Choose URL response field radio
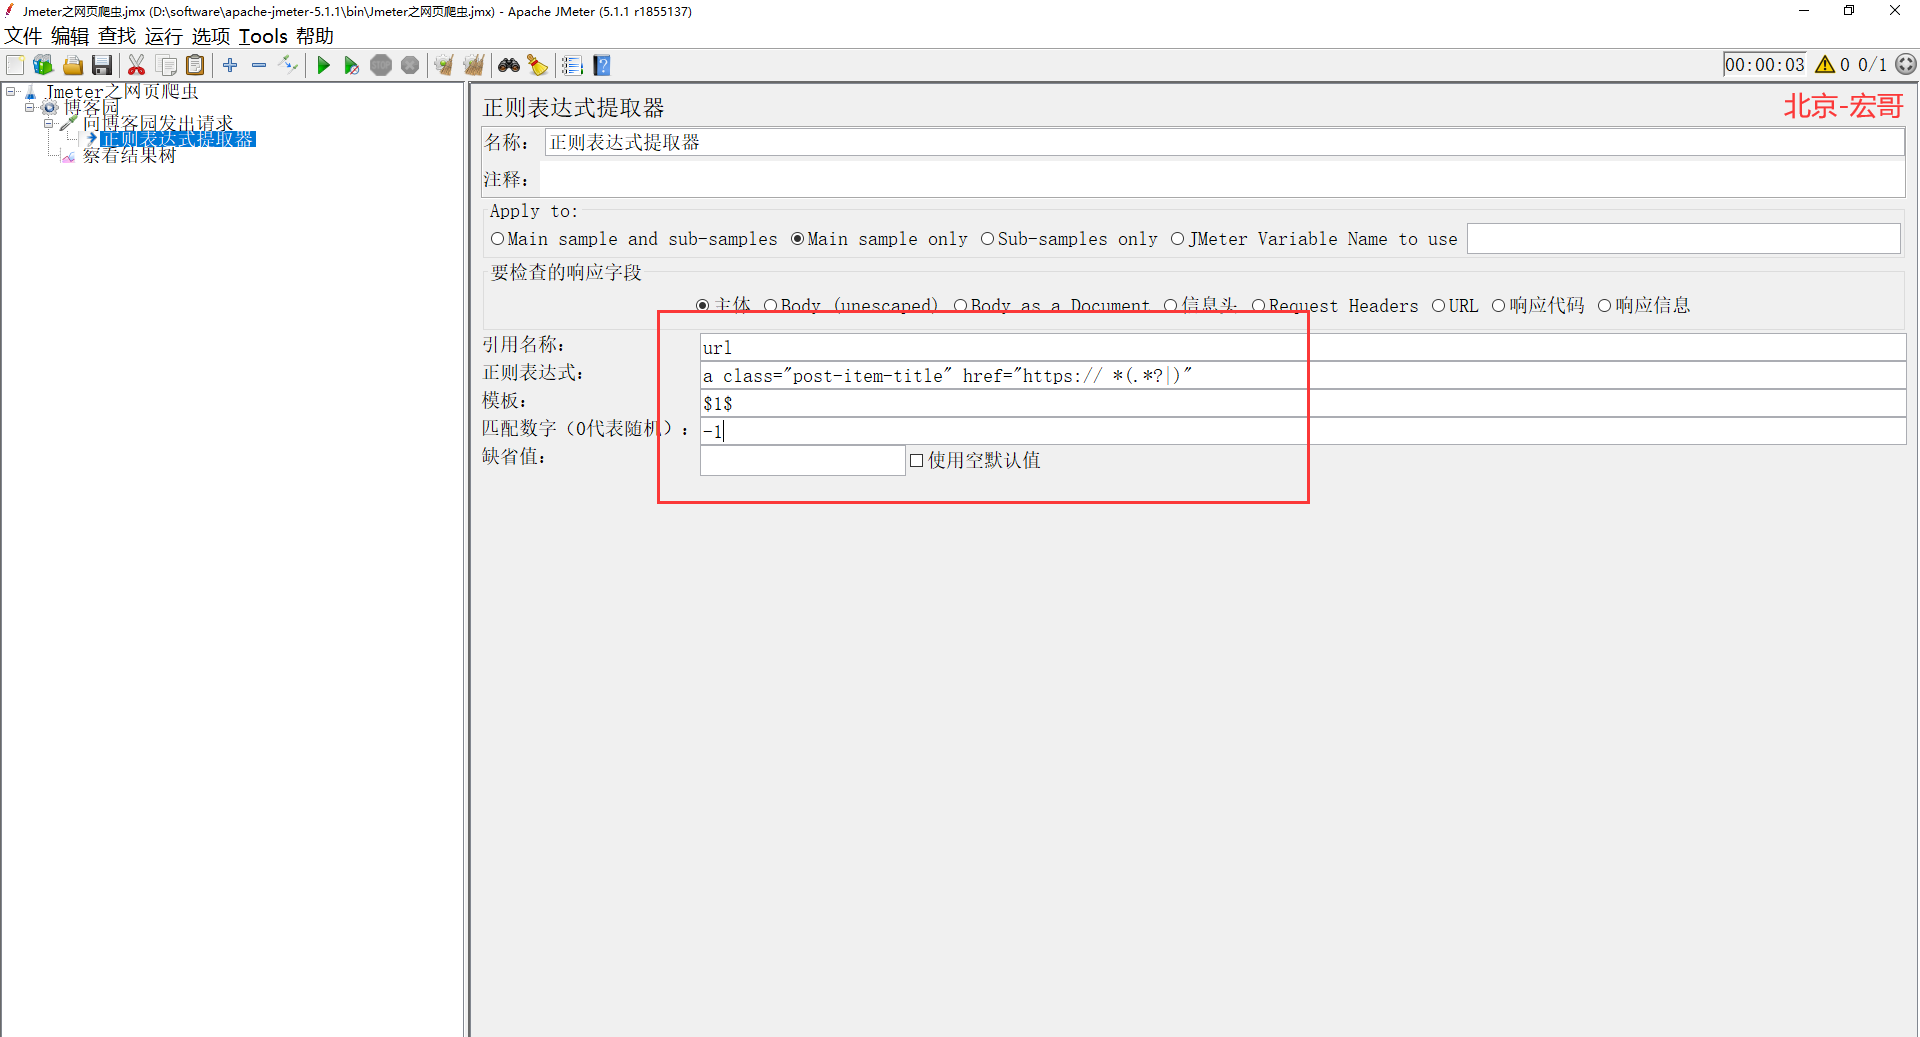This screenshot has height=1037, width=1920. pos(1455,306)
